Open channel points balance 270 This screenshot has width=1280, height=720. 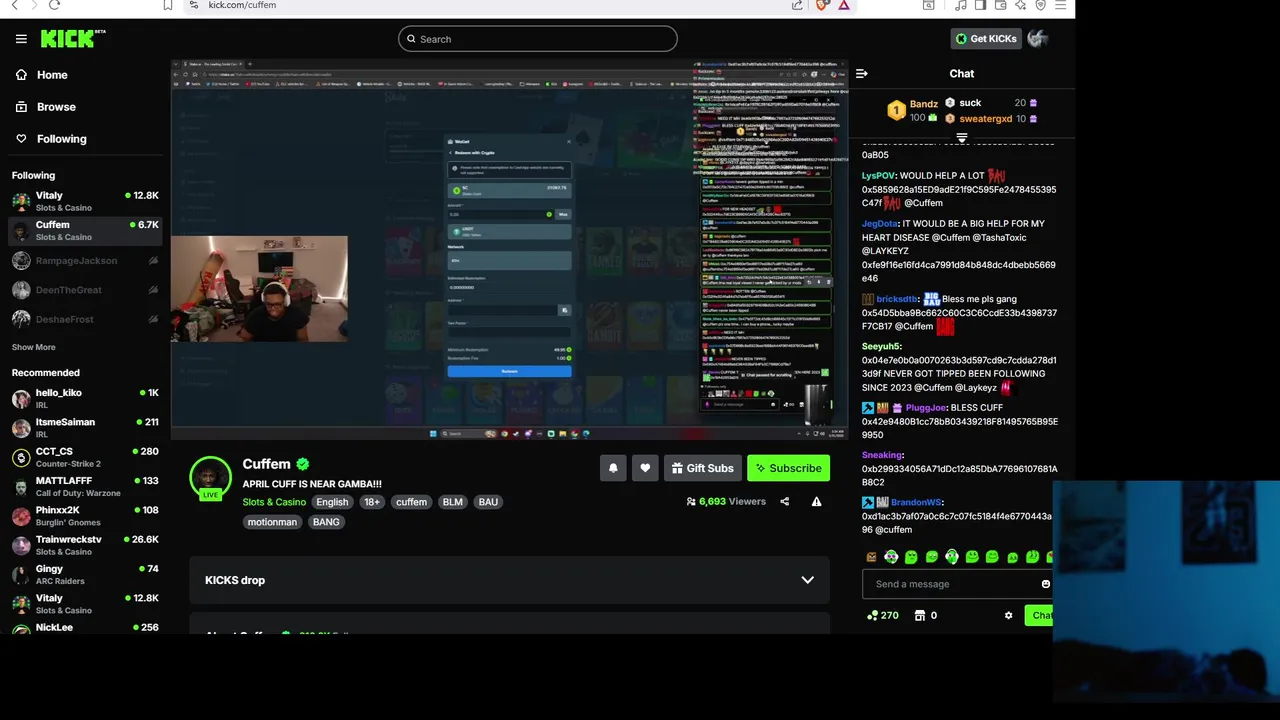tap(883, 616)
